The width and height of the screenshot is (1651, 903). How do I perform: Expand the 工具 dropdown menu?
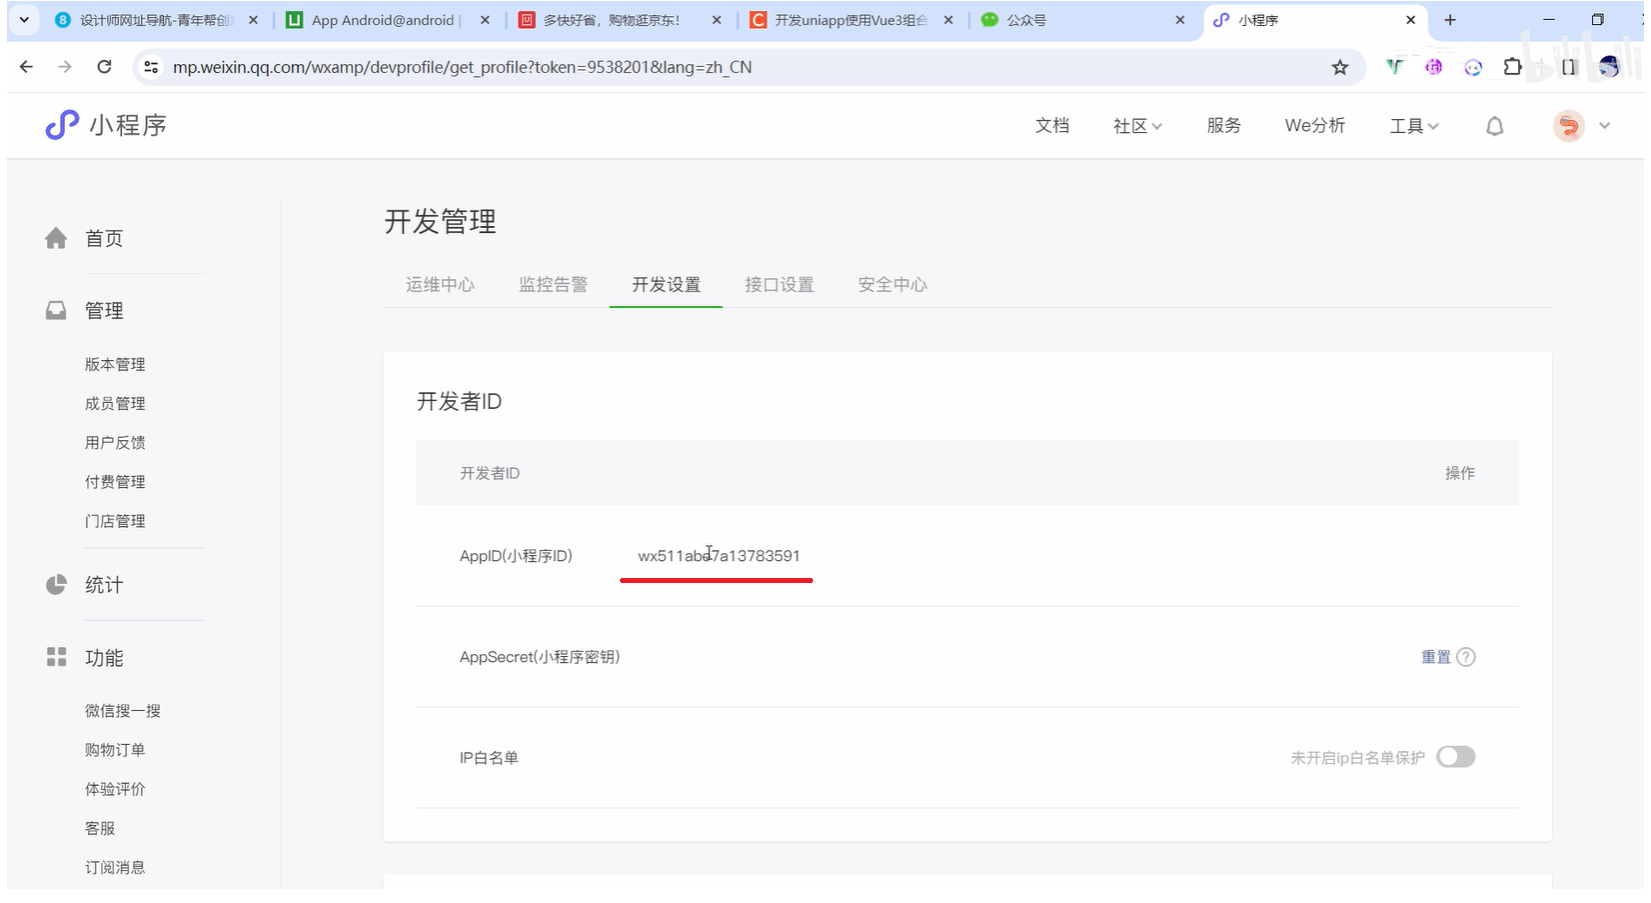pos(1414,126)
